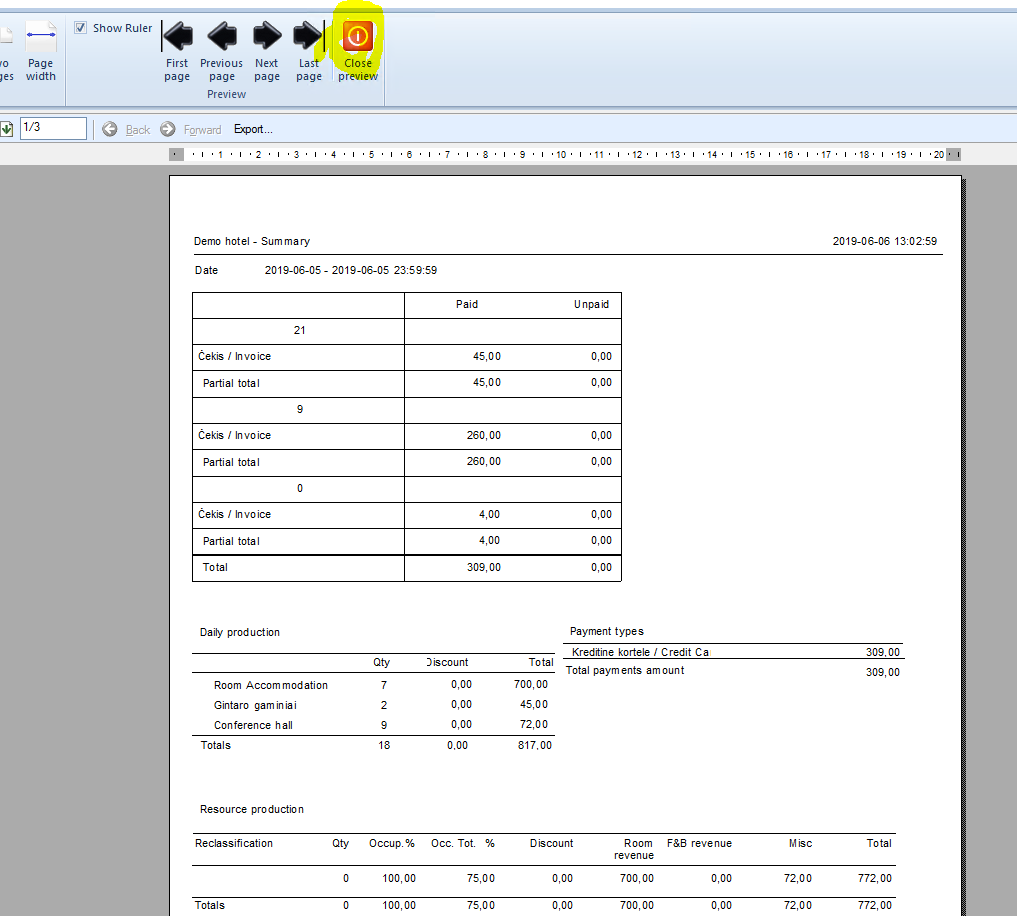The width and height of the screenshot is (1017, 916).
Task: Select the 309,00 Total paid cell
Action: click(x=484, y=567)
